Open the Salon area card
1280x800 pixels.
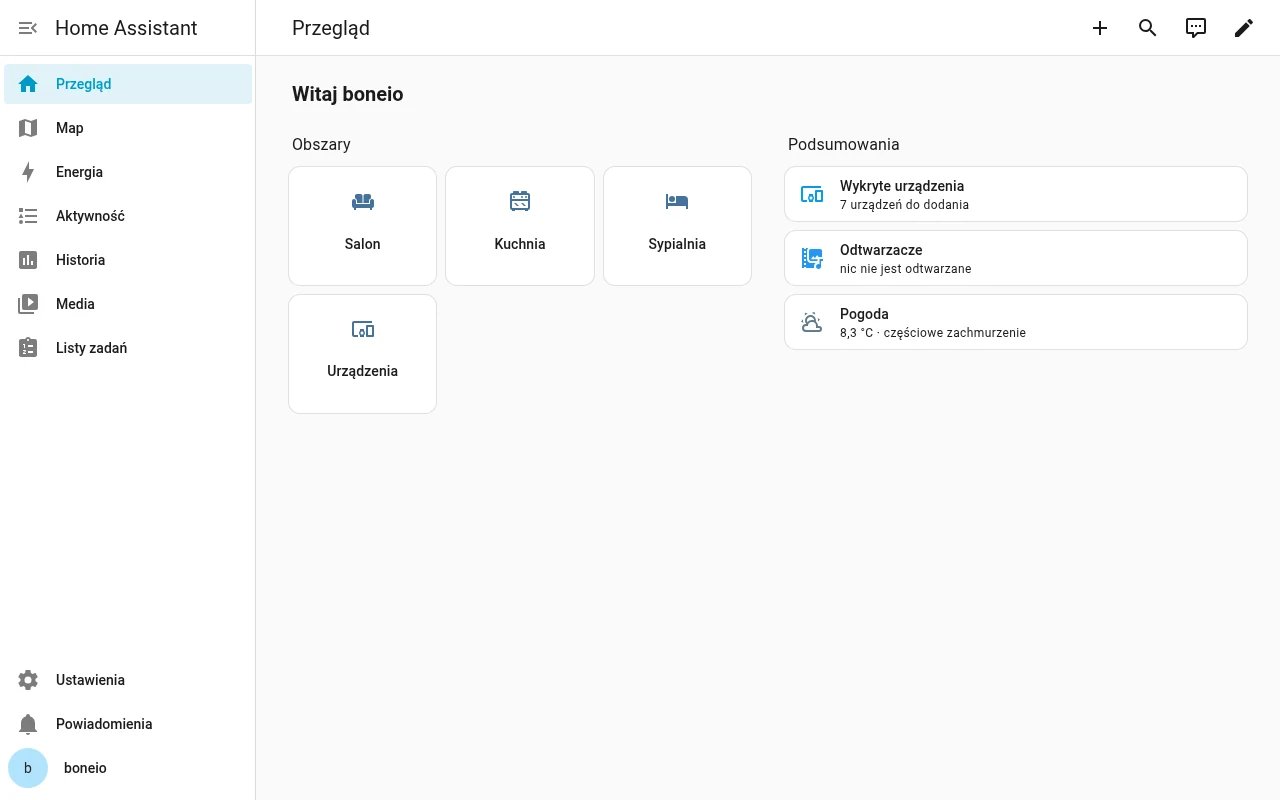point(363,226)
